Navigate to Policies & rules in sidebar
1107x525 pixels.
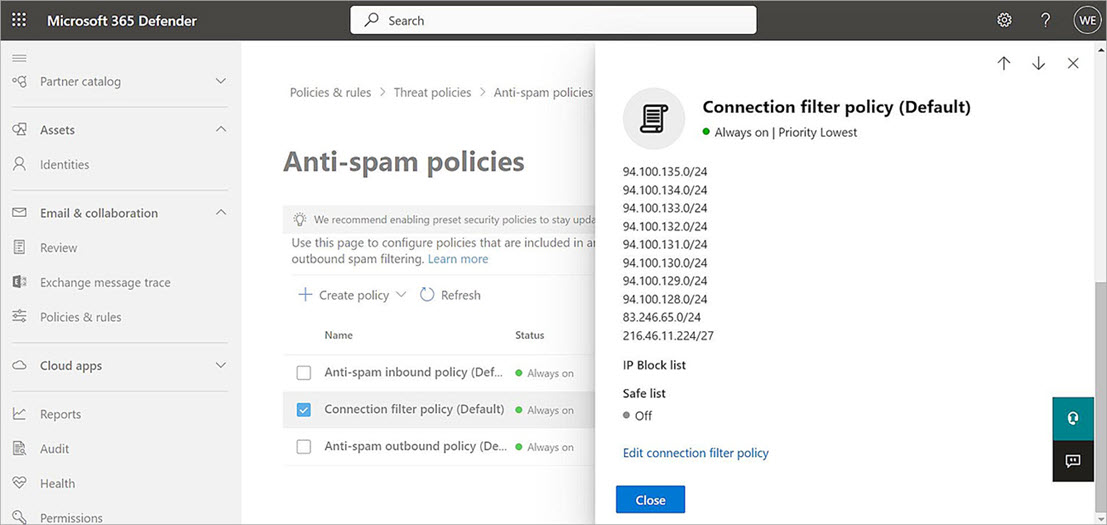pos(80,317)
